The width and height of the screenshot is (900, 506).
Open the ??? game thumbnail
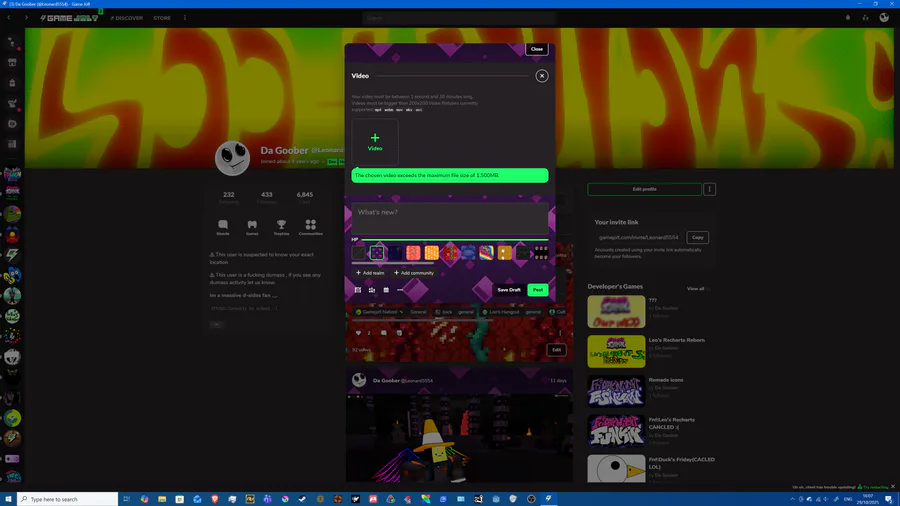(x=616, y=312)
